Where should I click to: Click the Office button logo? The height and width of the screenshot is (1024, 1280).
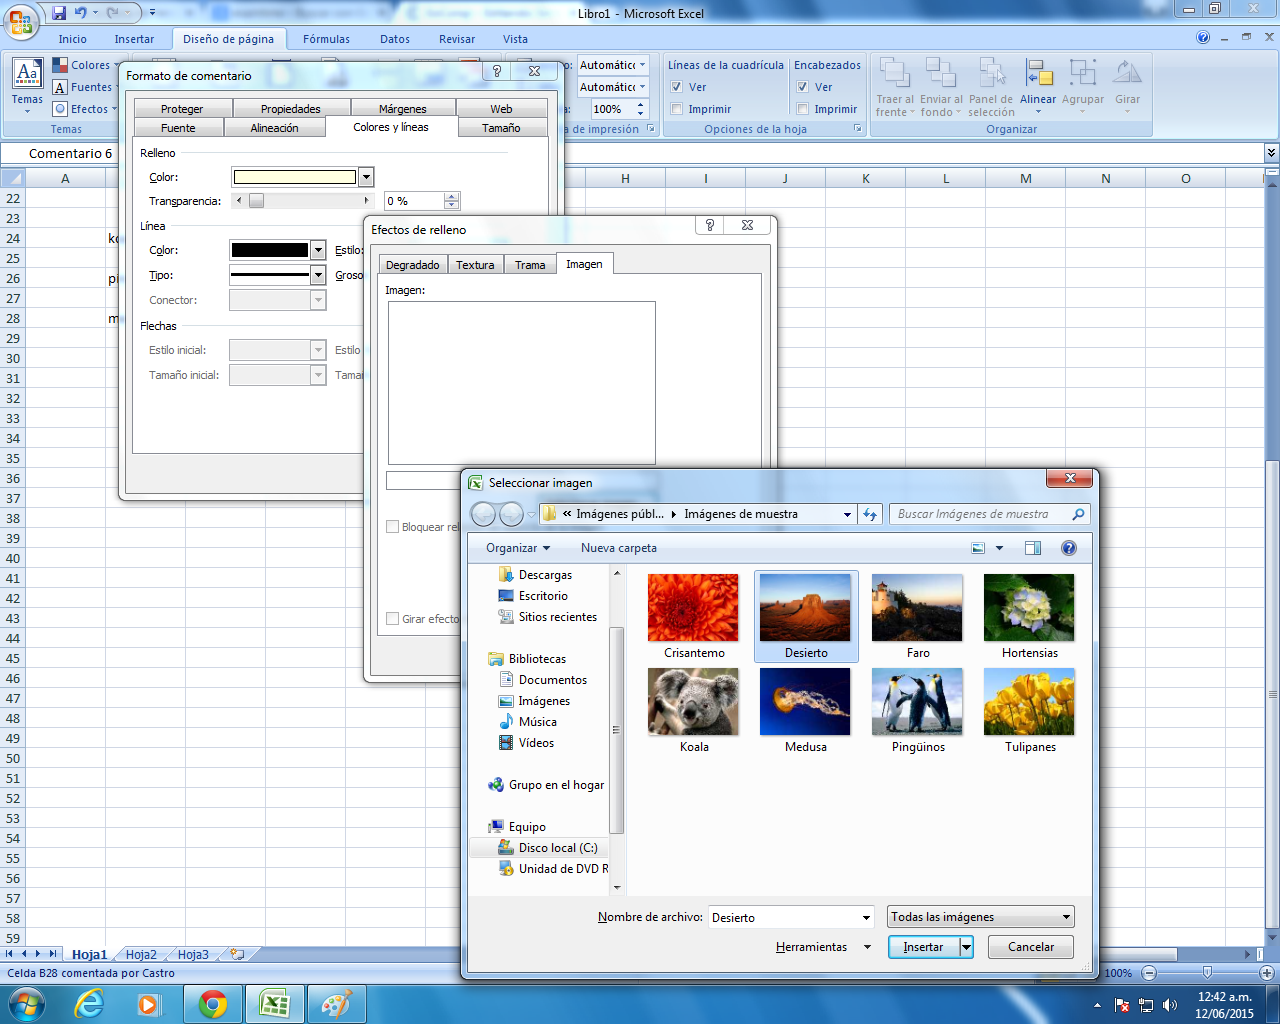20,20
